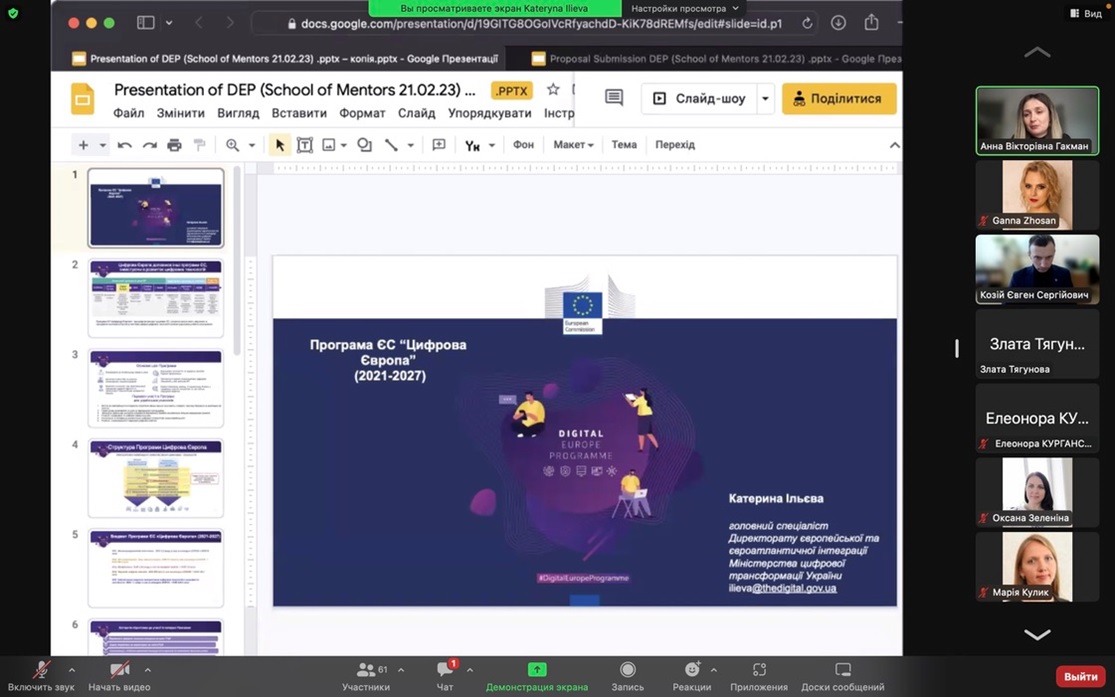Open Формат menu

(x=363, y=113)
